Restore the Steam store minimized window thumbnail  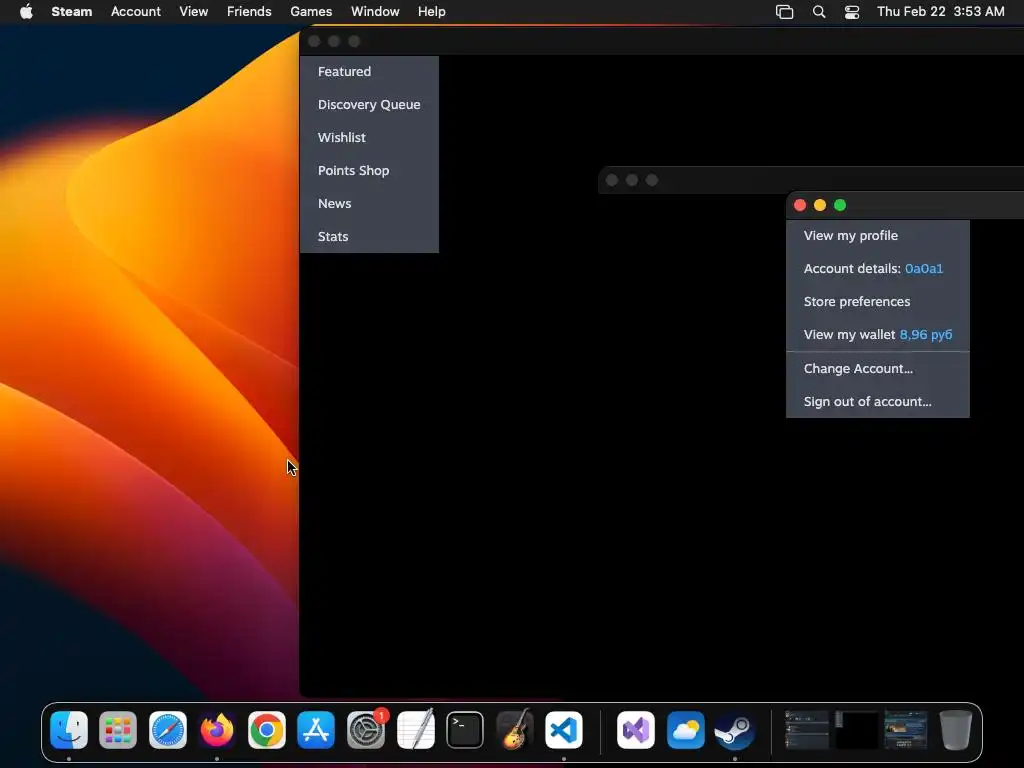point(905,729)
